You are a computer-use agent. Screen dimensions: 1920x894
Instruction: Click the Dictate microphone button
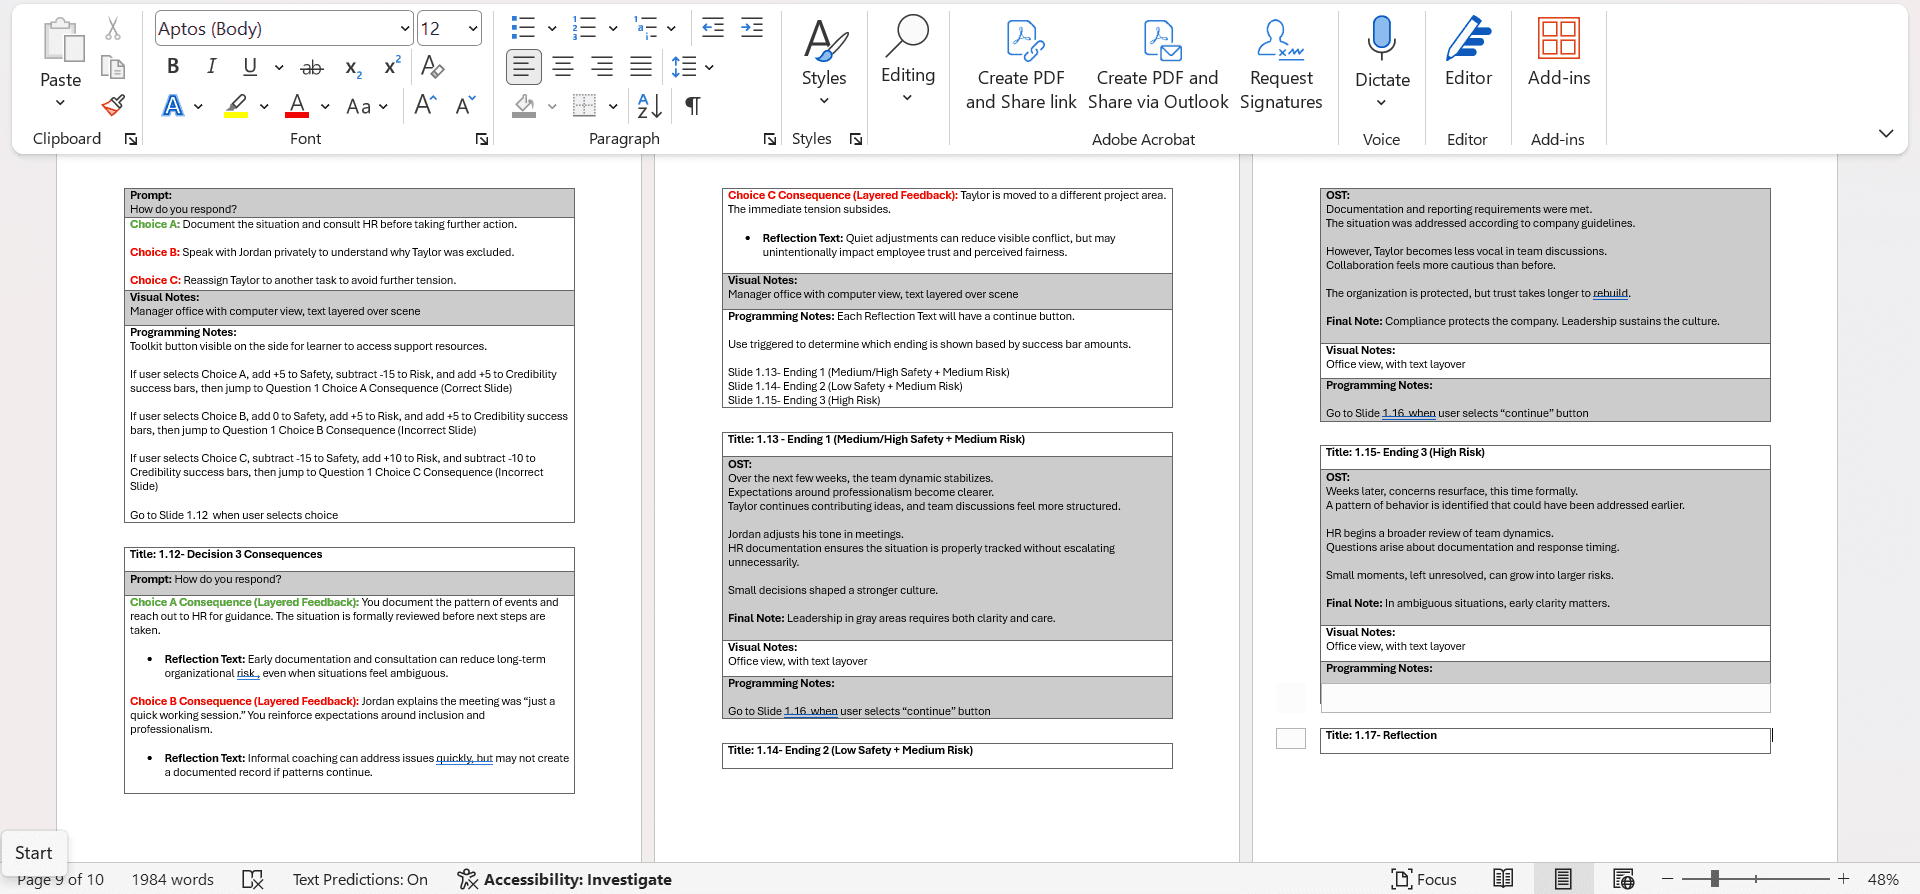(1382, 63)
